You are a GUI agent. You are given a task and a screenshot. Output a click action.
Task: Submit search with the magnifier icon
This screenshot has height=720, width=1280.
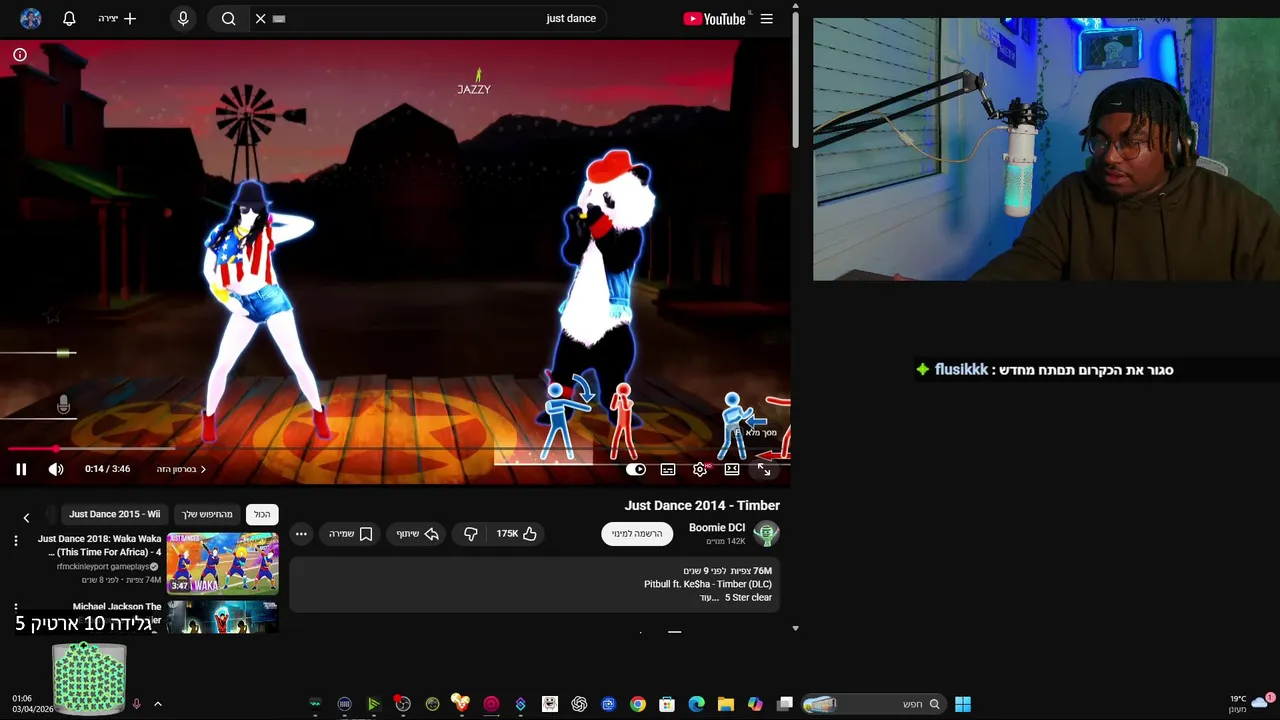tap(229, 18)
